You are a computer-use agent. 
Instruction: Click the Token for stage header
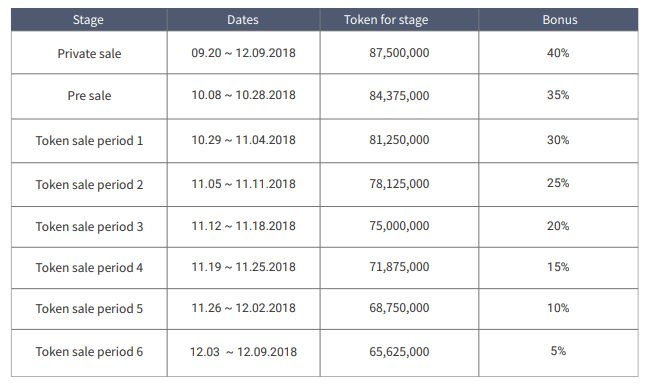tap(399, 19)
